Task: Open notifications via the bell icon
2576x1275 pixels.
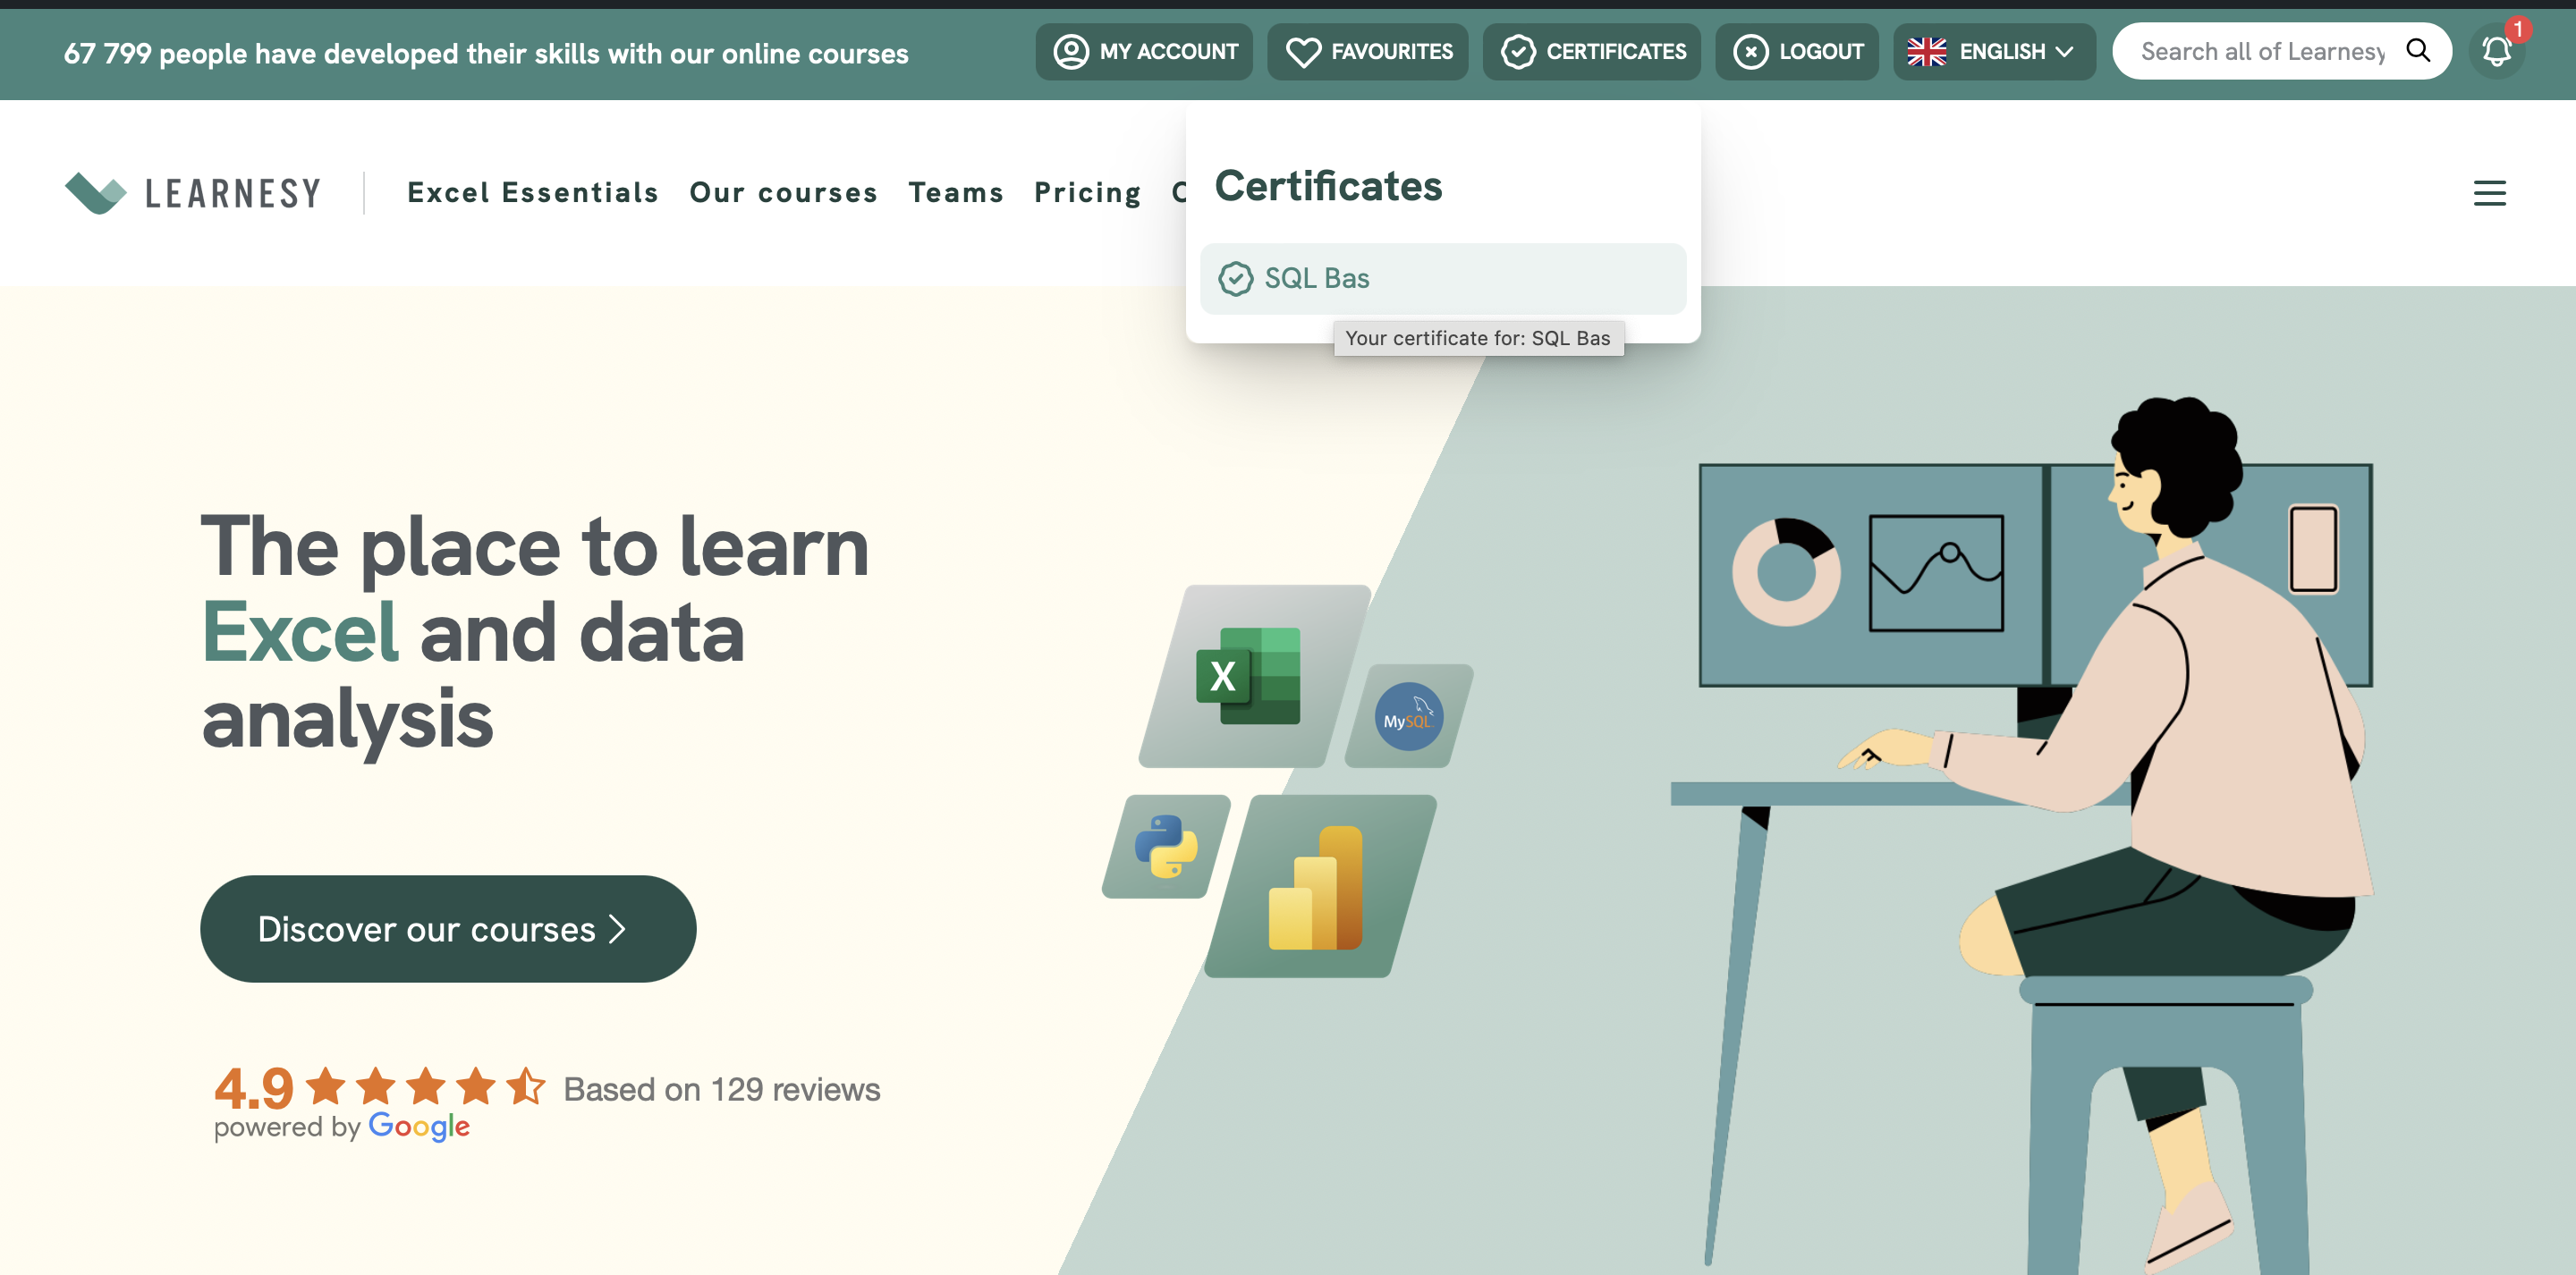Action: click(2496, 52)
